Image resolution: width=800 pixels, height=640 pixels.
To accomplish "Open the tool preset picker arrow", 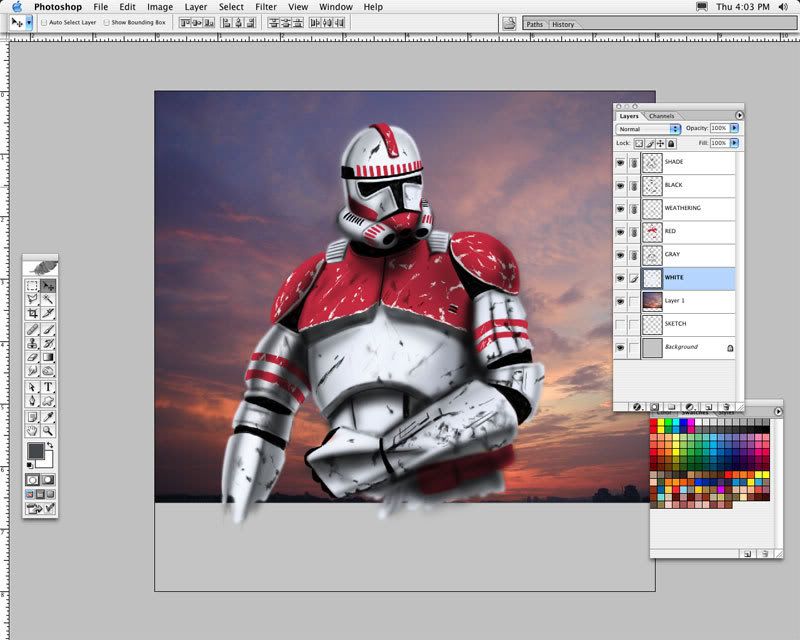I will [x=29, y=22].
